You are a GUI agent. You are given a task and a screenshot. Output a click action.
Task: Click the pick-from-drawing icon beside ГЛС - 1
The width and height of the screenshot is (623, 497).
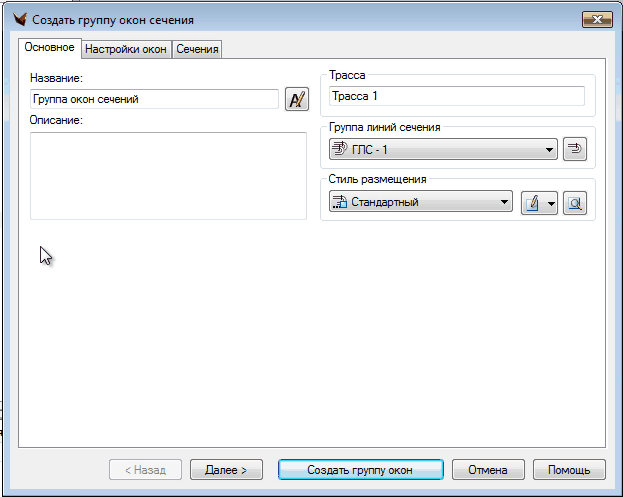click(575, 150)
